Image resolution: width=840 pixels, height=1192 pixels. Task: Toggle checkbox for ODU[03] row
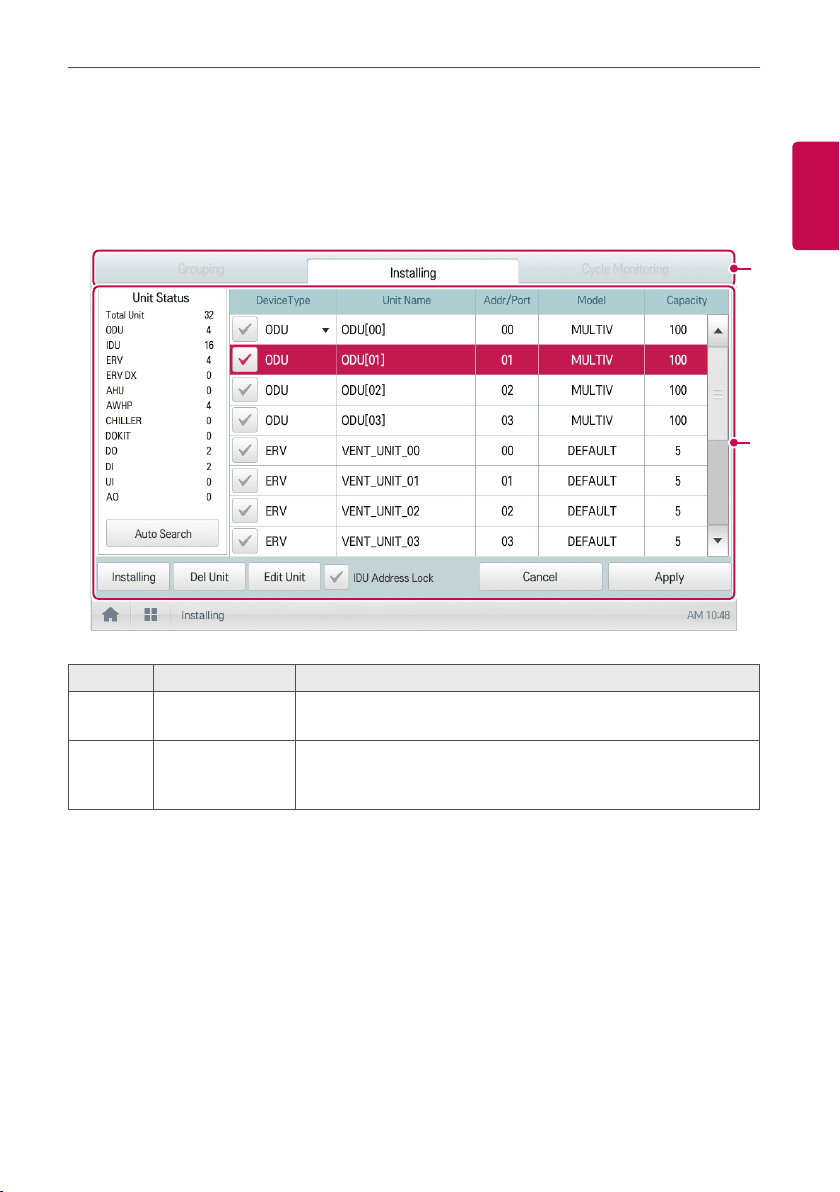[245, 420]
